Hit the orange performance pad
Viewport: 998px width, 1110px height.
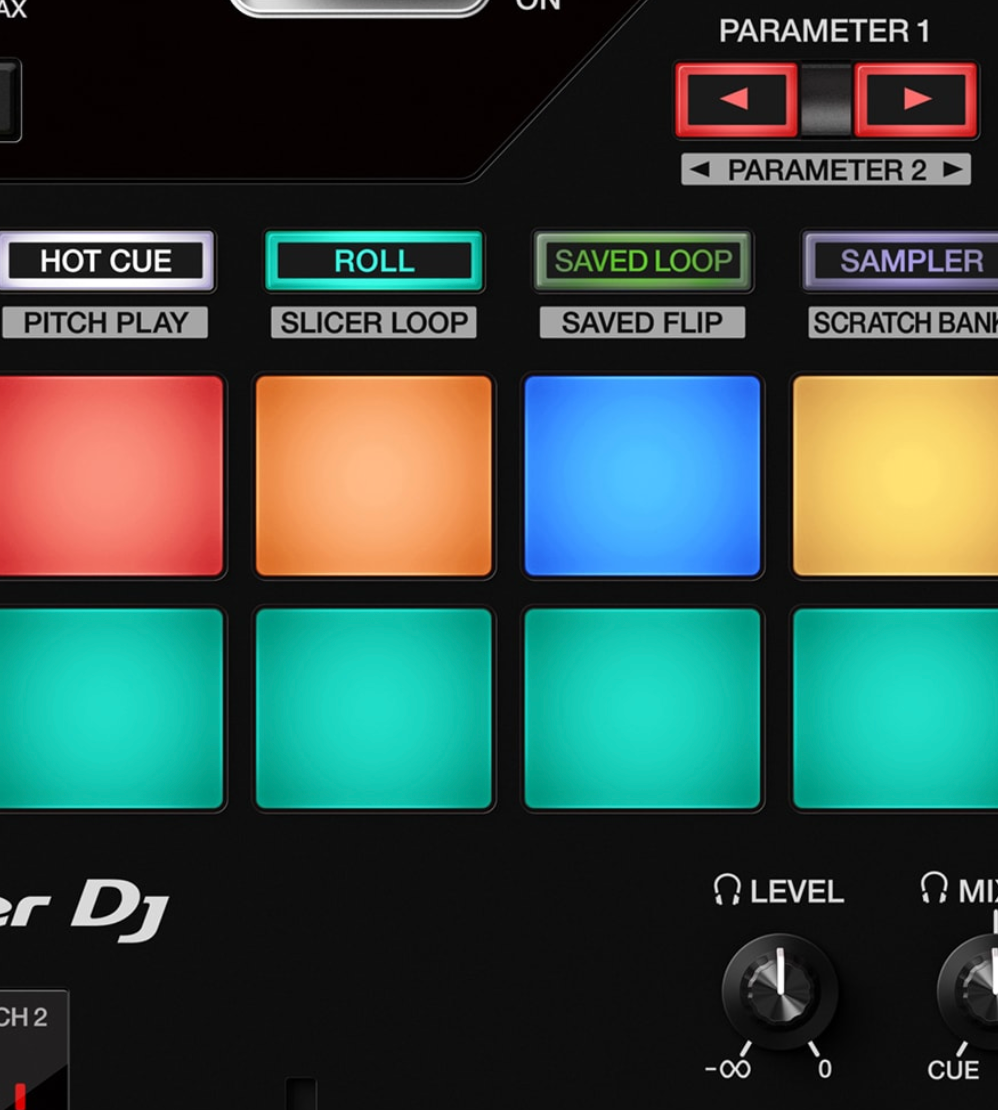[x=374, y=476]
